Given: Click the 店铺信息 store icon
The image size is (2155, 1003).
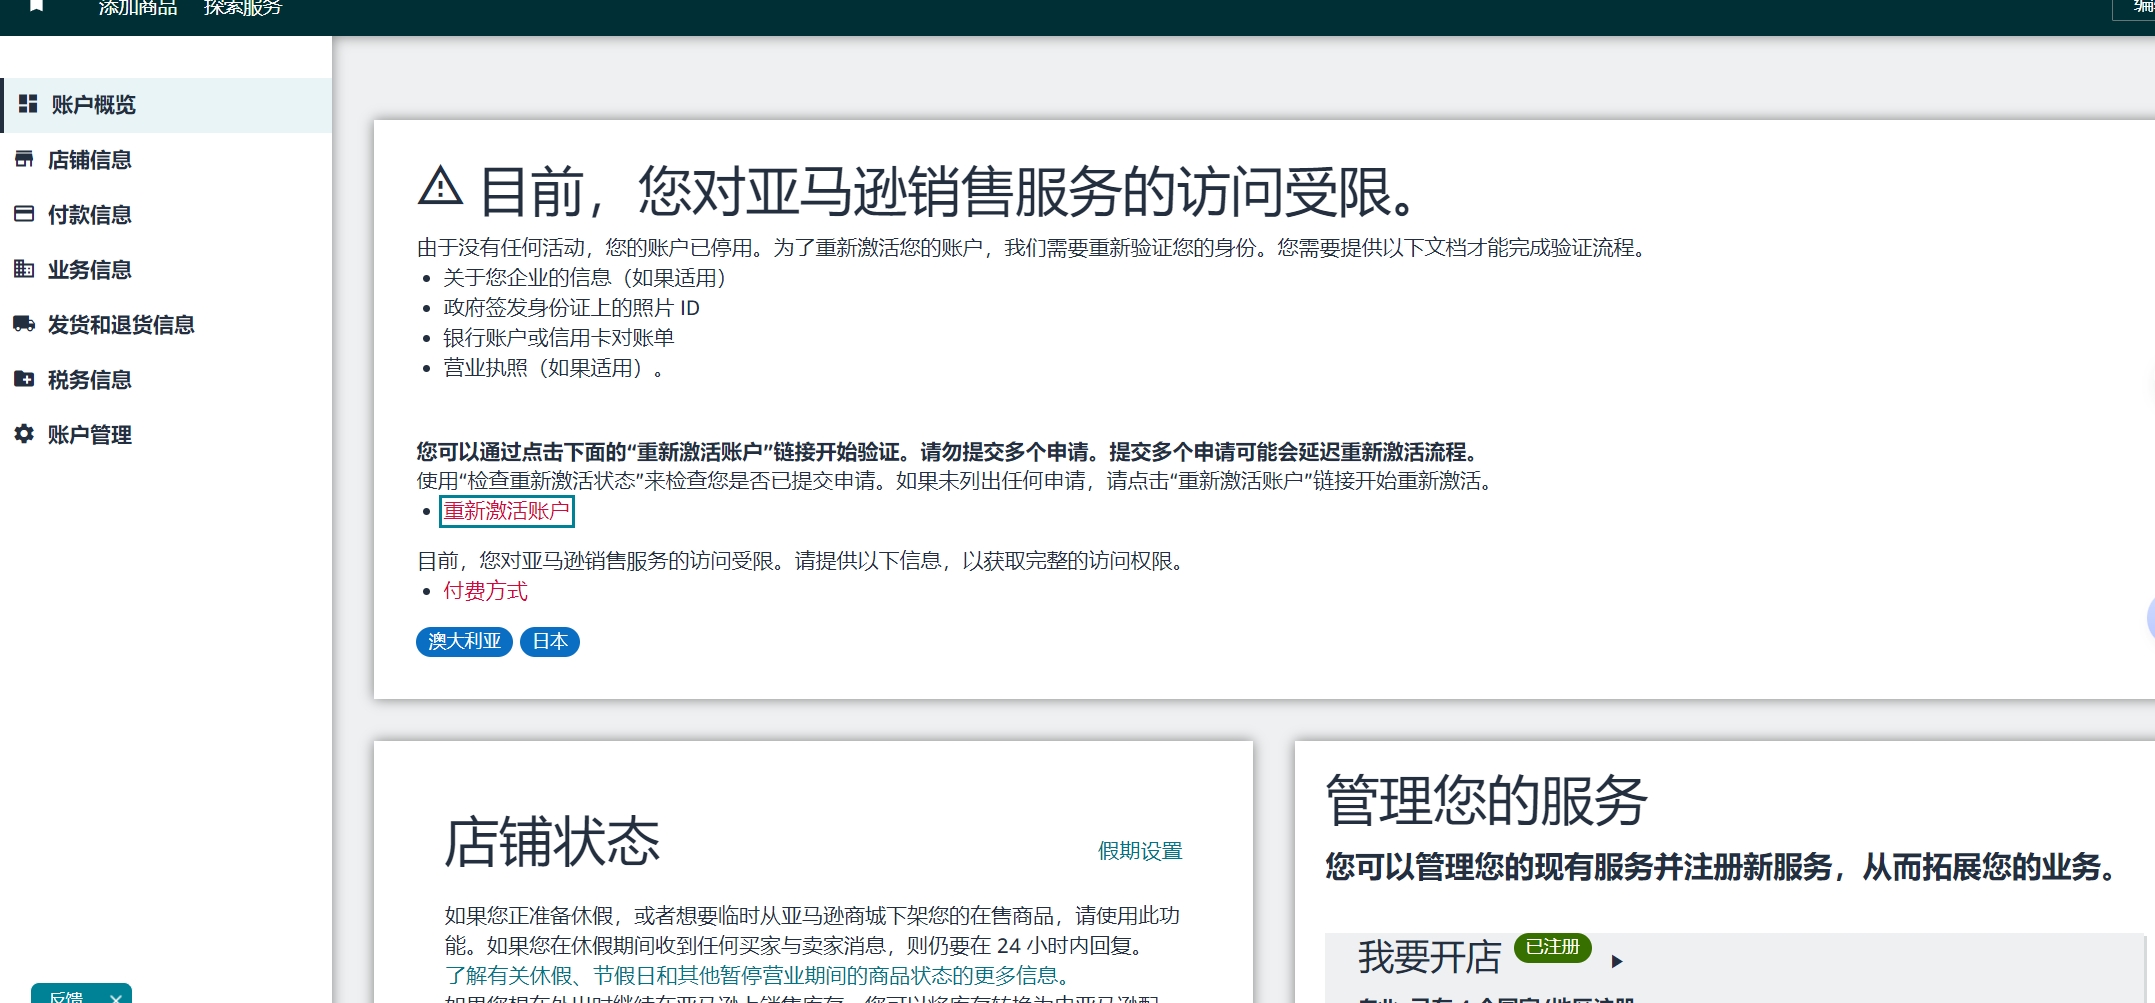Looking at the screenshot, I should coord(24,159).
